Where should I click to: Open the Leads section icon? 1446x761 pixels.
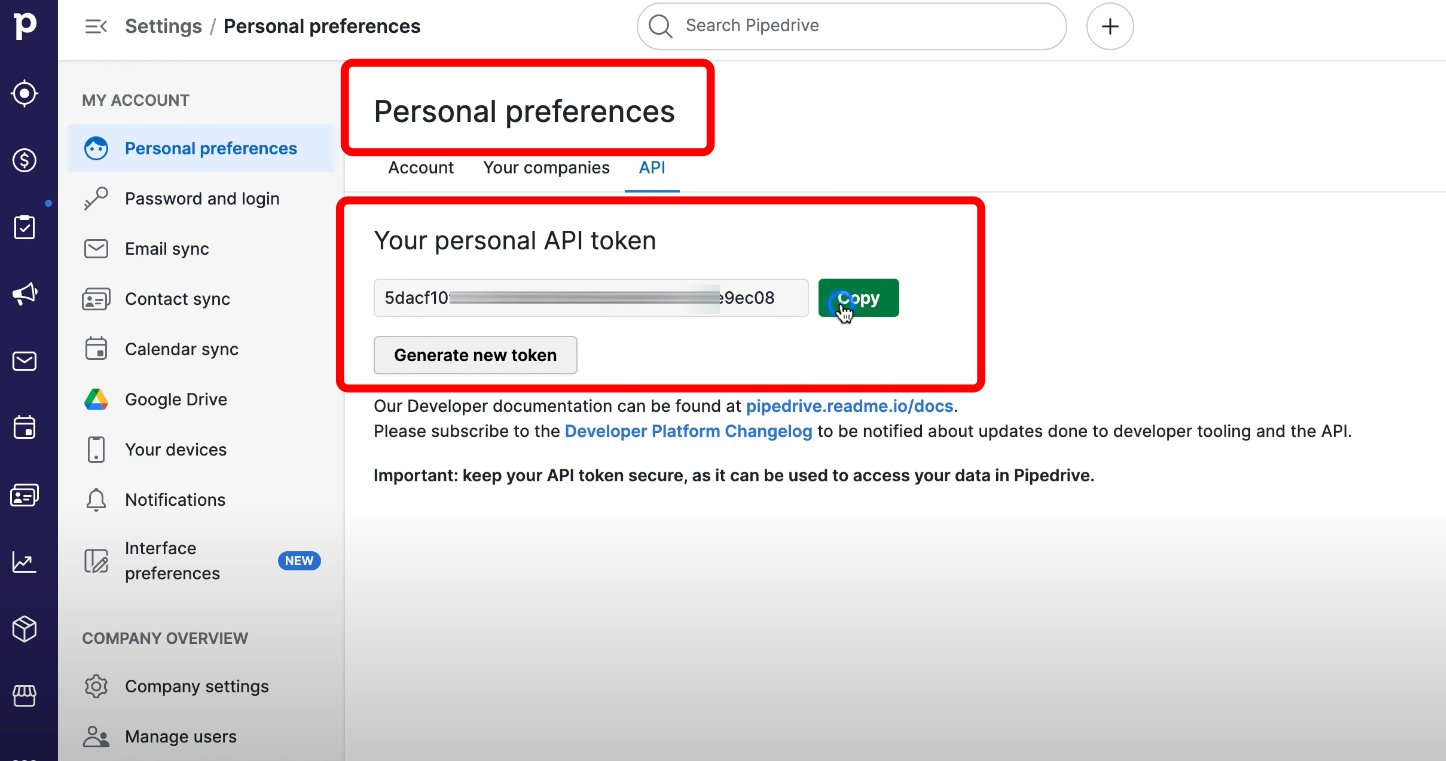pyautogui.click(x=23, y=92)
